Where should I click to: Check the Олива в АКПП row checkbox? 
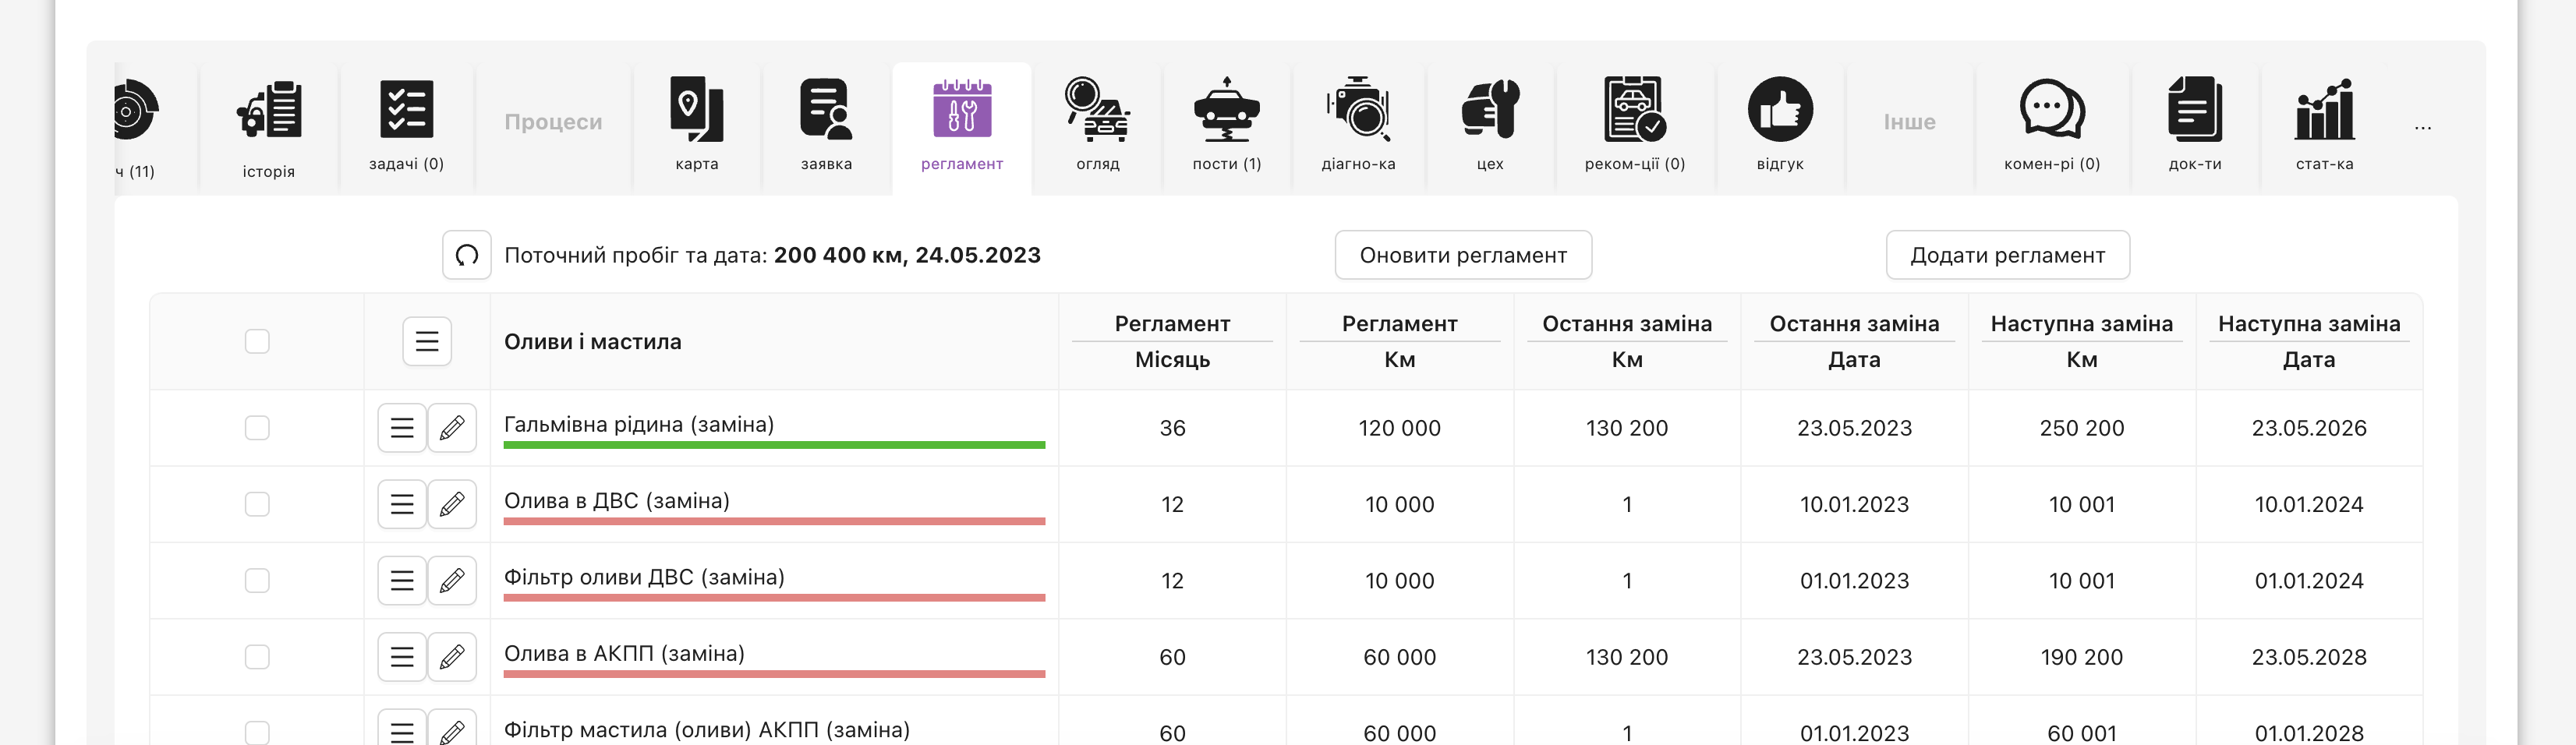click(x=257, y=657)
